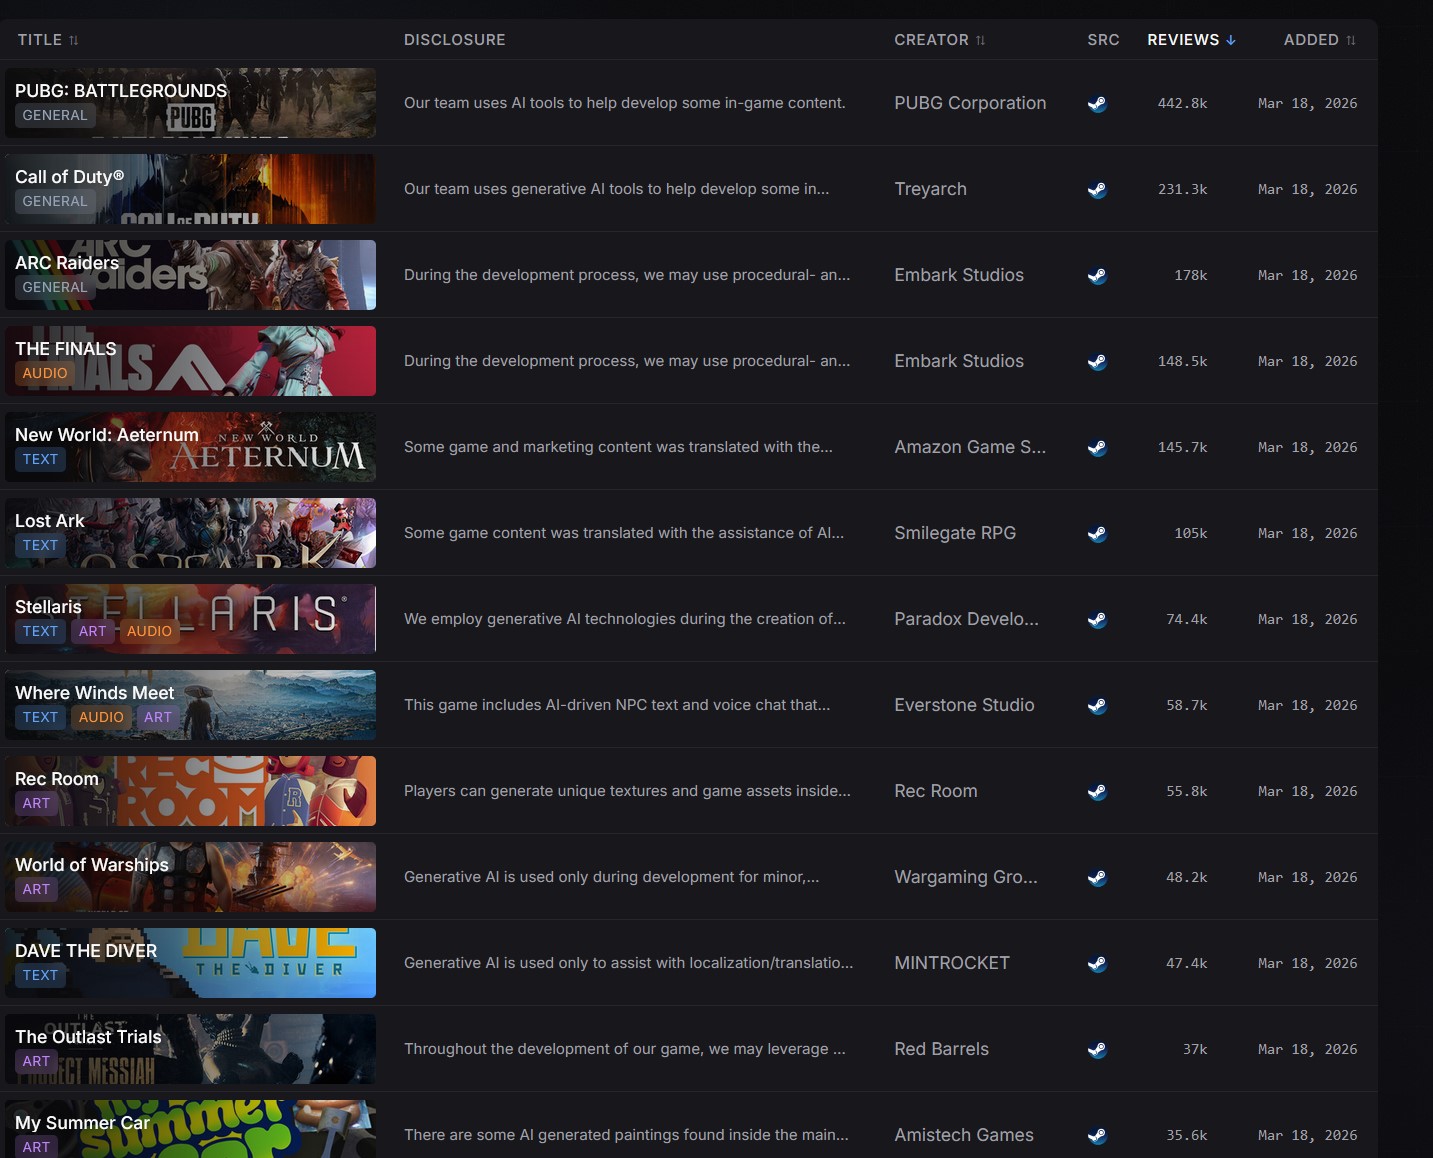Click the ART tag under Where Winds Meet

(x=158, y=717)
